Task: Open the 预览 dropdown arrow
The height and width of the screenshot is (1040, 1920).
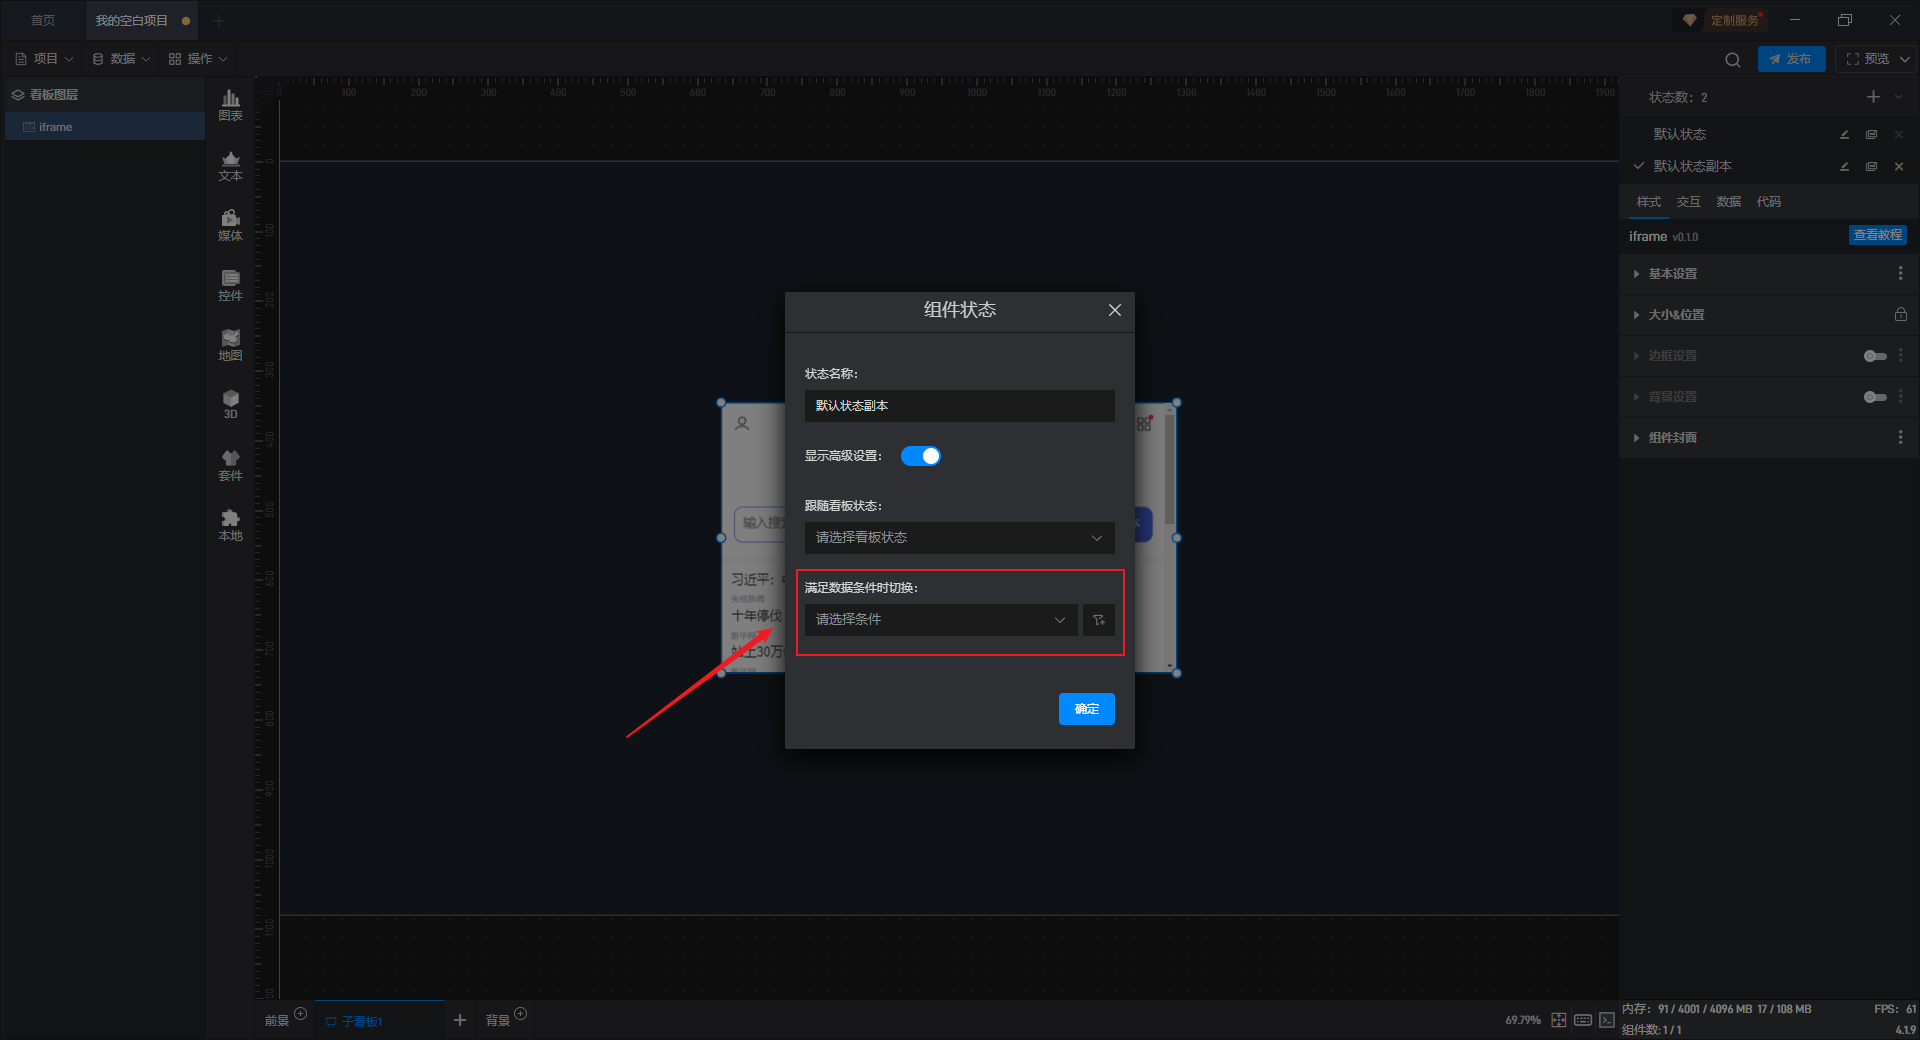Action: click(x=1904, y=60)
